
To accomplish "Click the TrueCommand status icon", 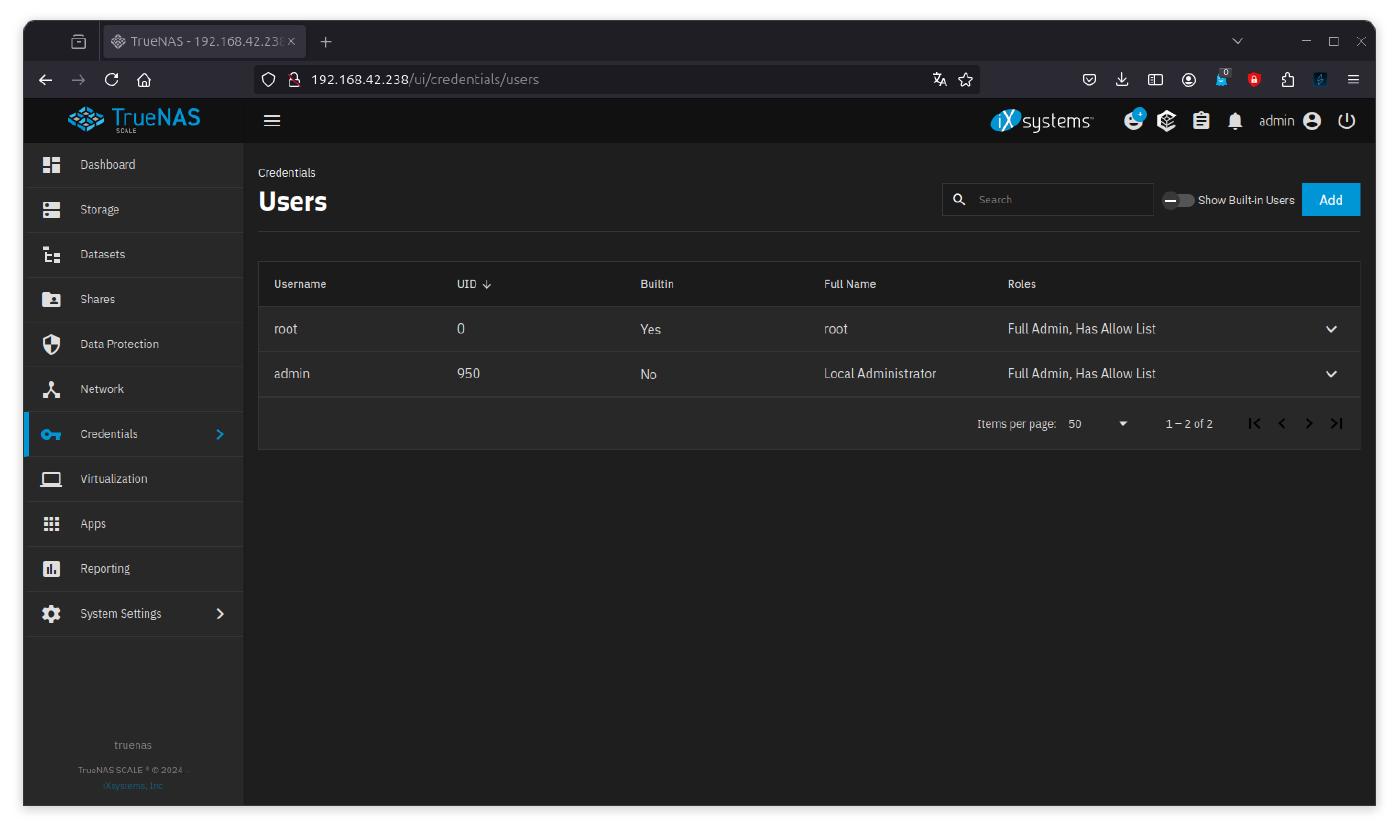I will pos(1167,121).
